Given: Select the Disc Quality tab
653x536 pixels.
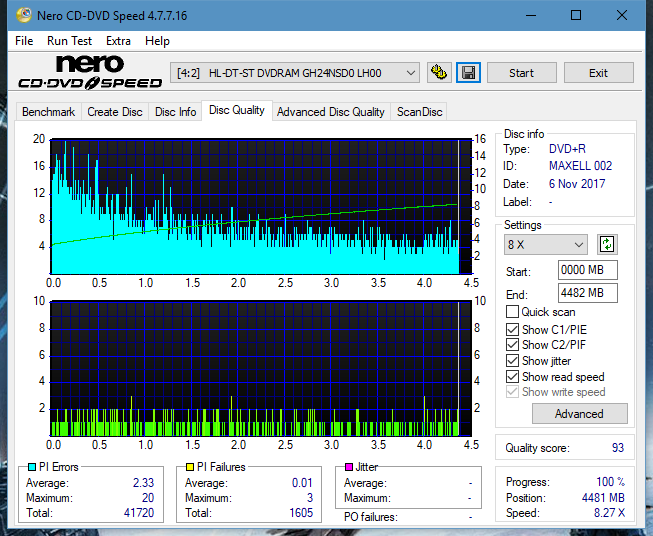Looking at the screenshot, I should tap(237, 110).
